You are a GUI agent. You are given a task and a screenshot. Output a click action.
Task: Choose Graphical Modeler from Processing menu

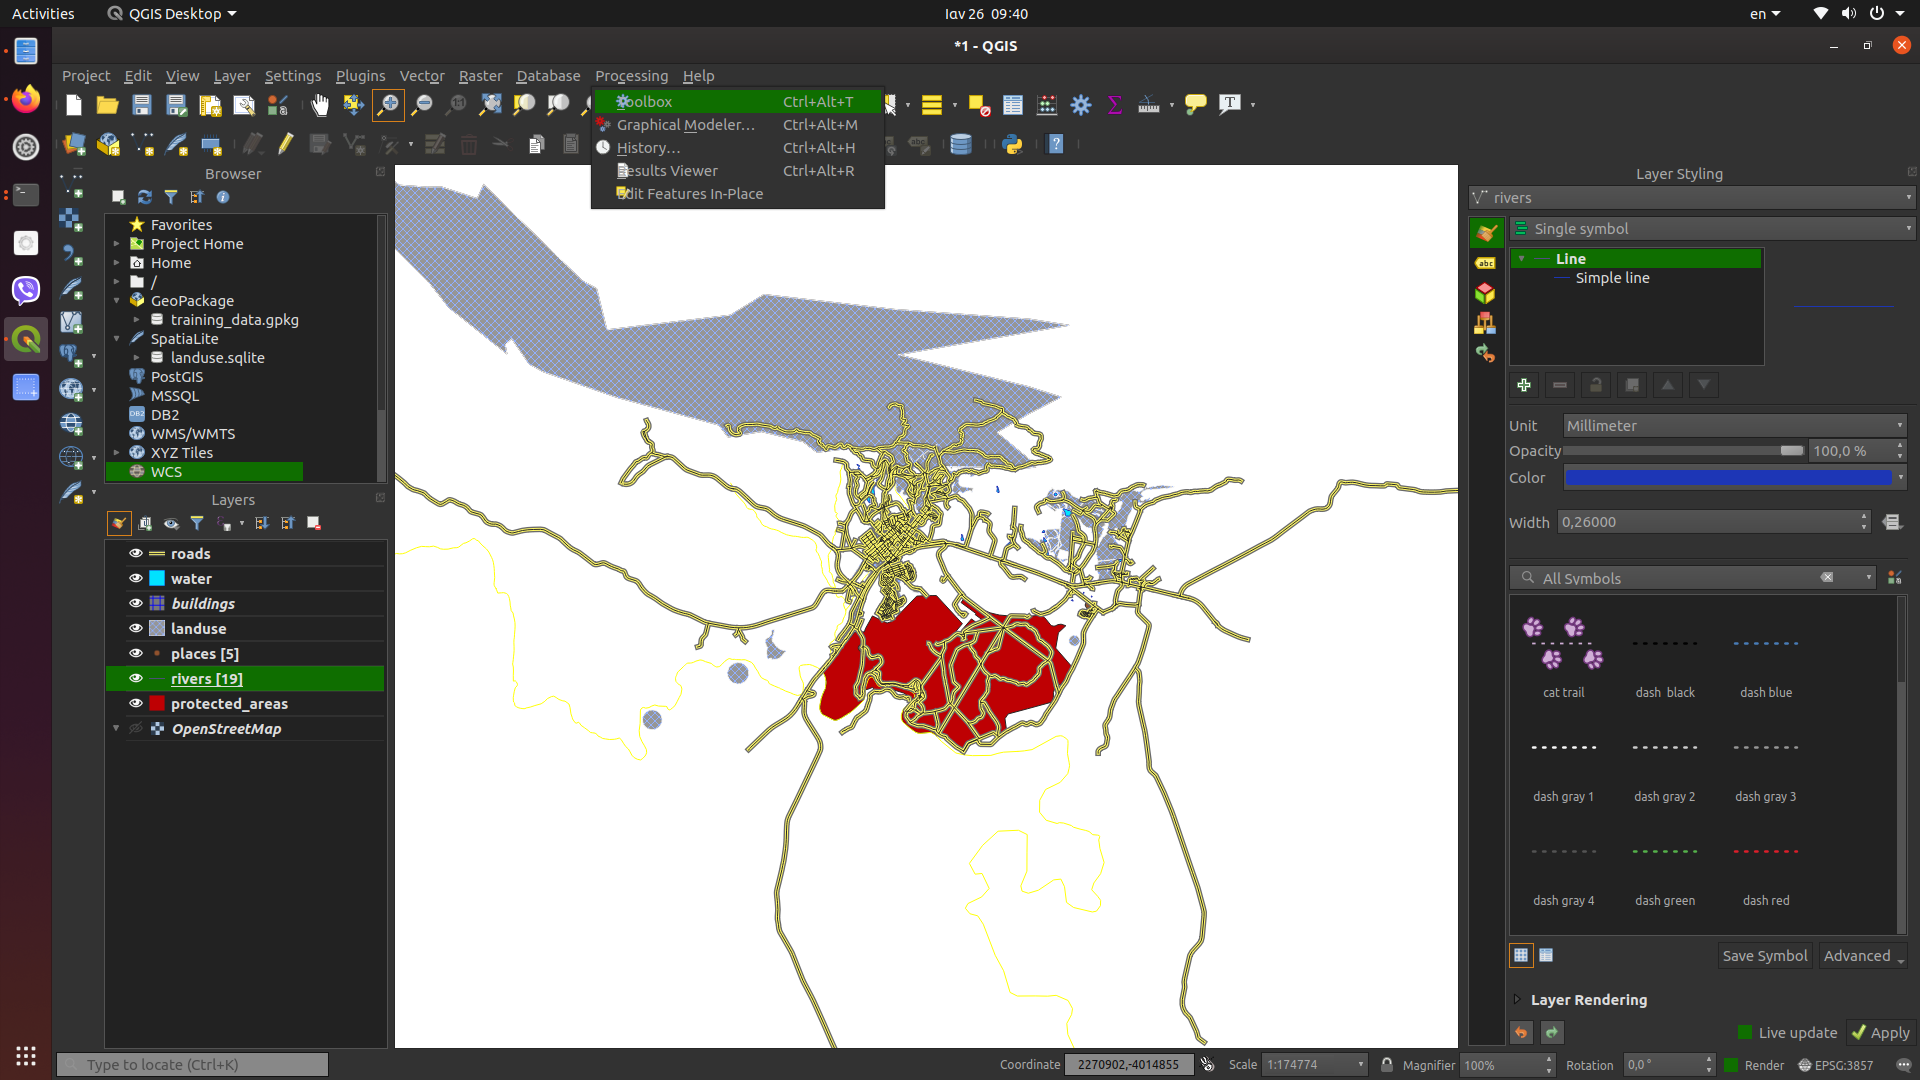tap(685, 125)
